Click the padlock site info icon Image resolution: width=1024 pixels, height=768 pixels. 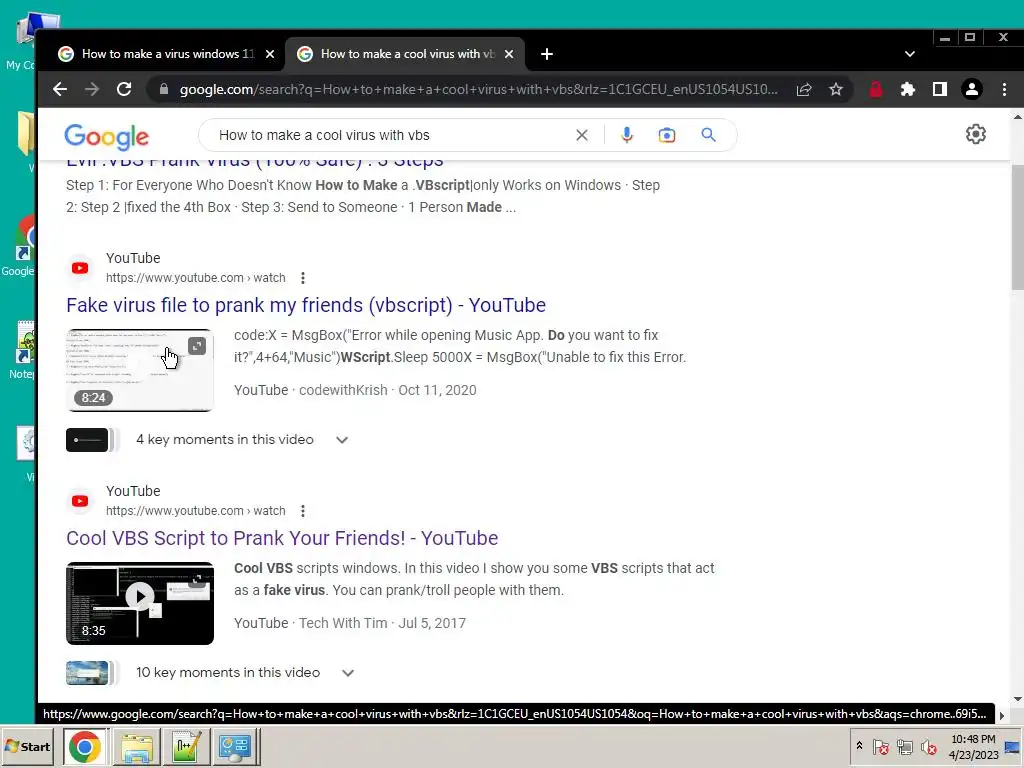(x=164, y=89)
